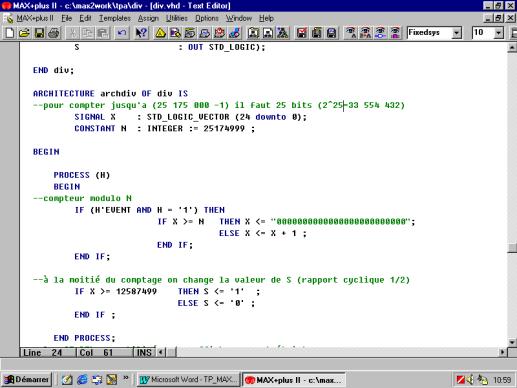Viewport: 517px width, 388px height.
Task: Open the Assign menu
Action: click(148, 18)
